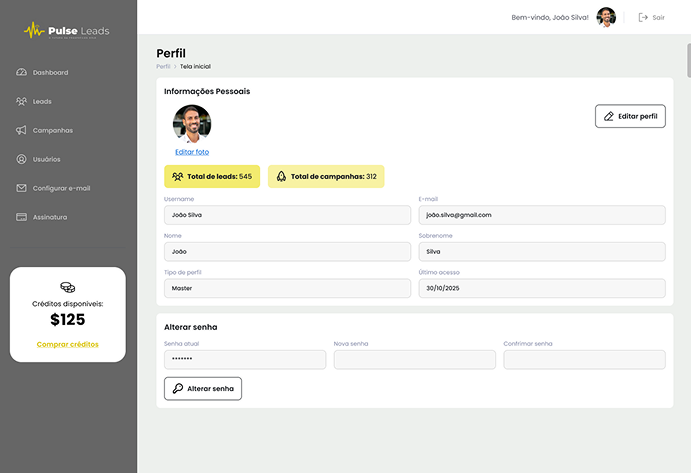Screen dimensions: 691x473
Task: Click the Usuários person icon
Action: (x=22, y=159)
